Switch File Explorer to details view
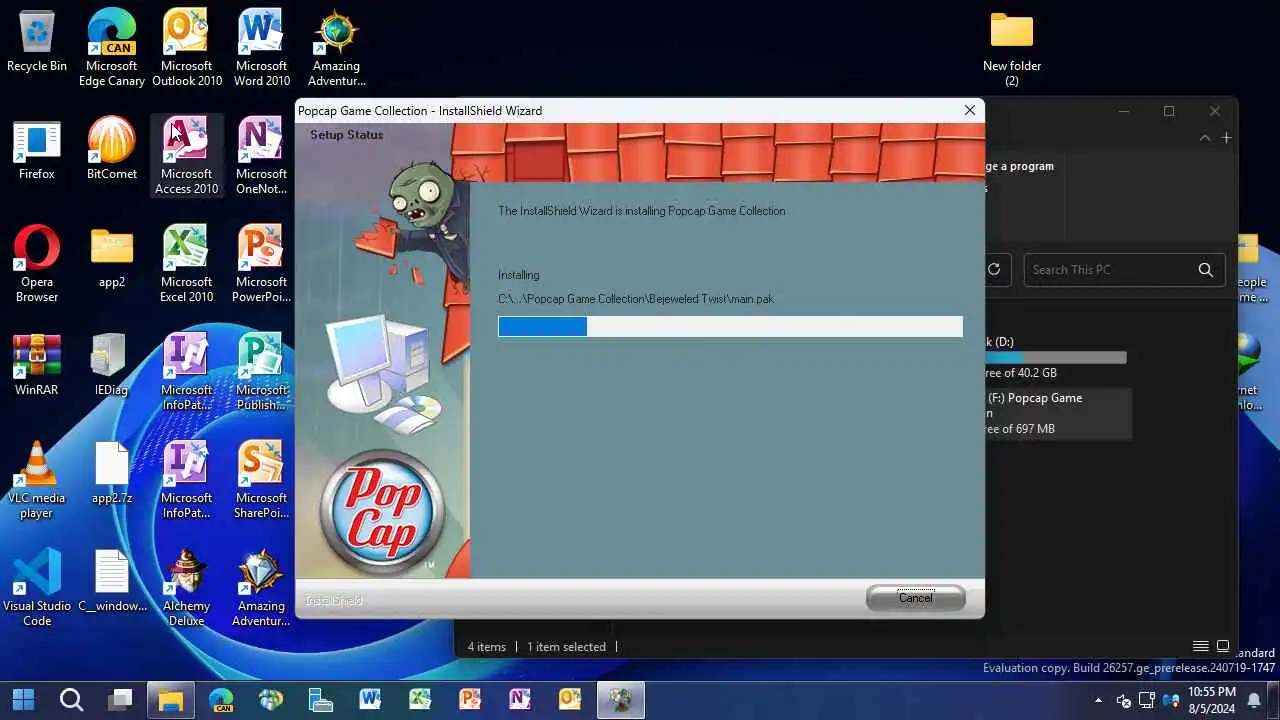 point(1201,647)
